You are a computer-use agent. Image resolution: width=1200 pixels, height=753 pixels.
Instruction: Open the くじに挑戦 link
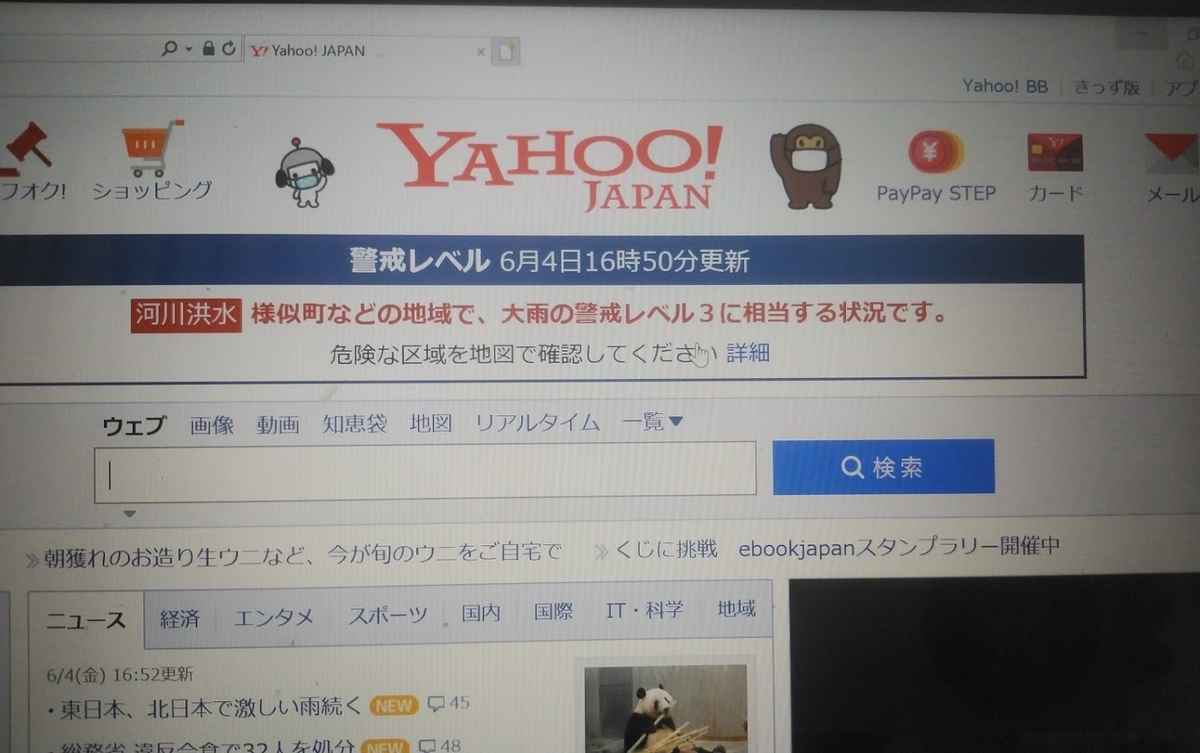667,549
